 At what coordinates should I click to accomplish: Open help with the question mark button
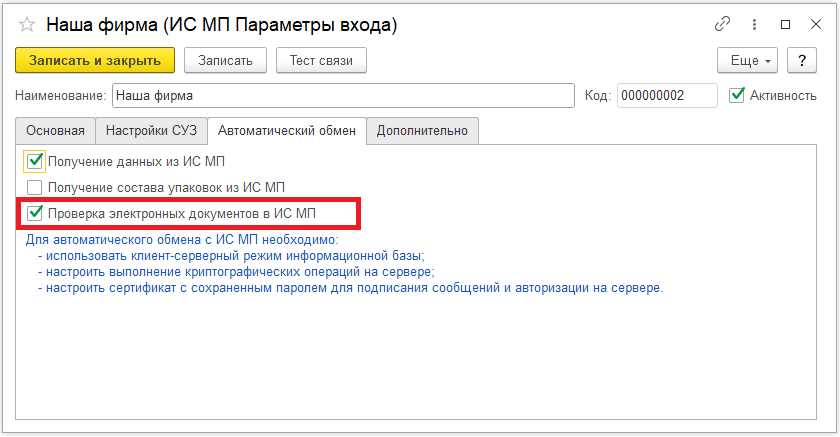point(802,60)
